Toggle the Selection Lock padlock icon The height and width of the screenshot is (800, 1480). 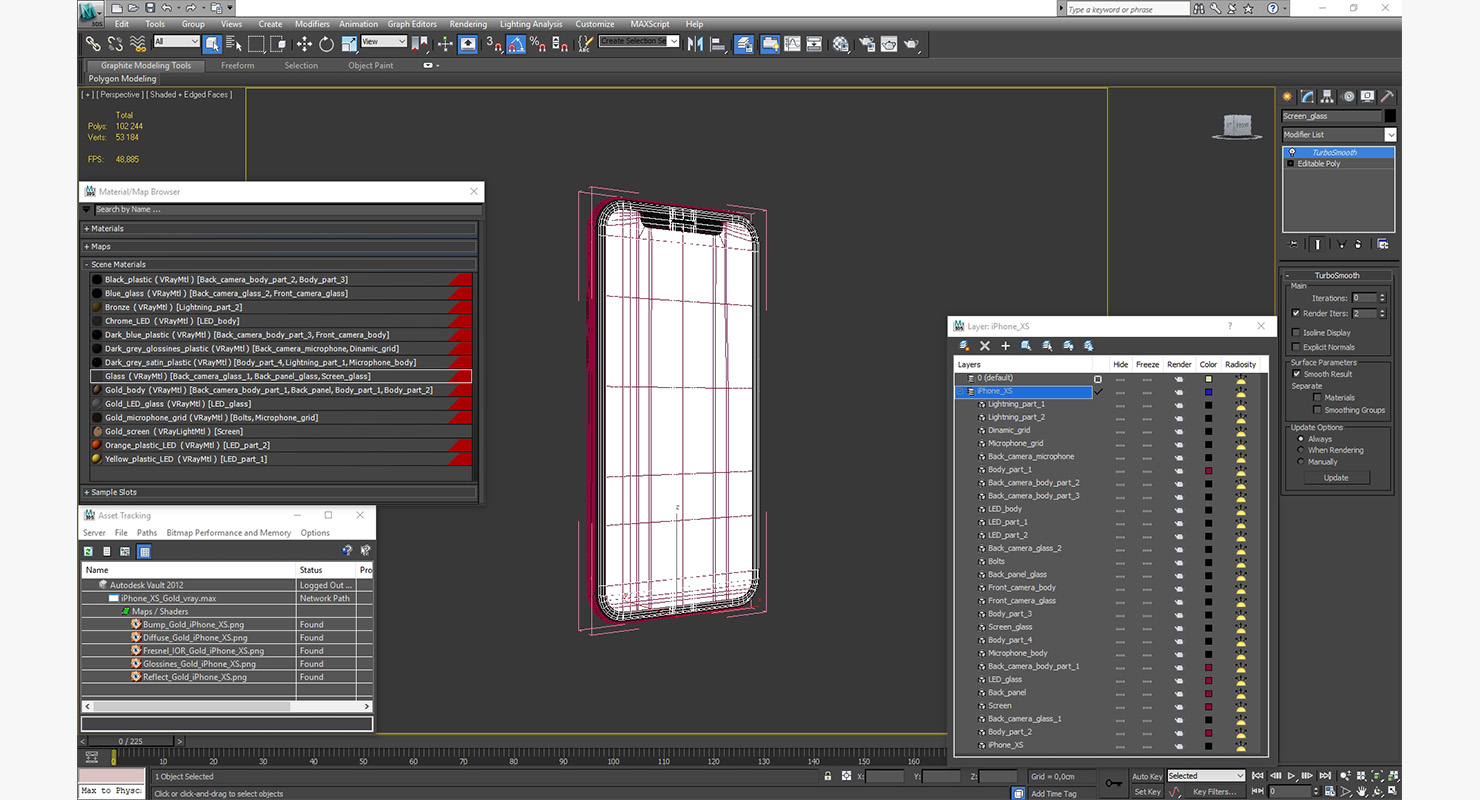(827, 776)
